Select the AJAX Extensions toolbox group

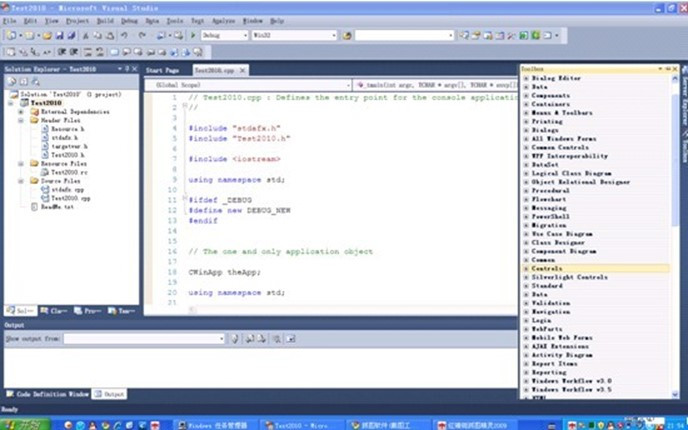(560, 346)
